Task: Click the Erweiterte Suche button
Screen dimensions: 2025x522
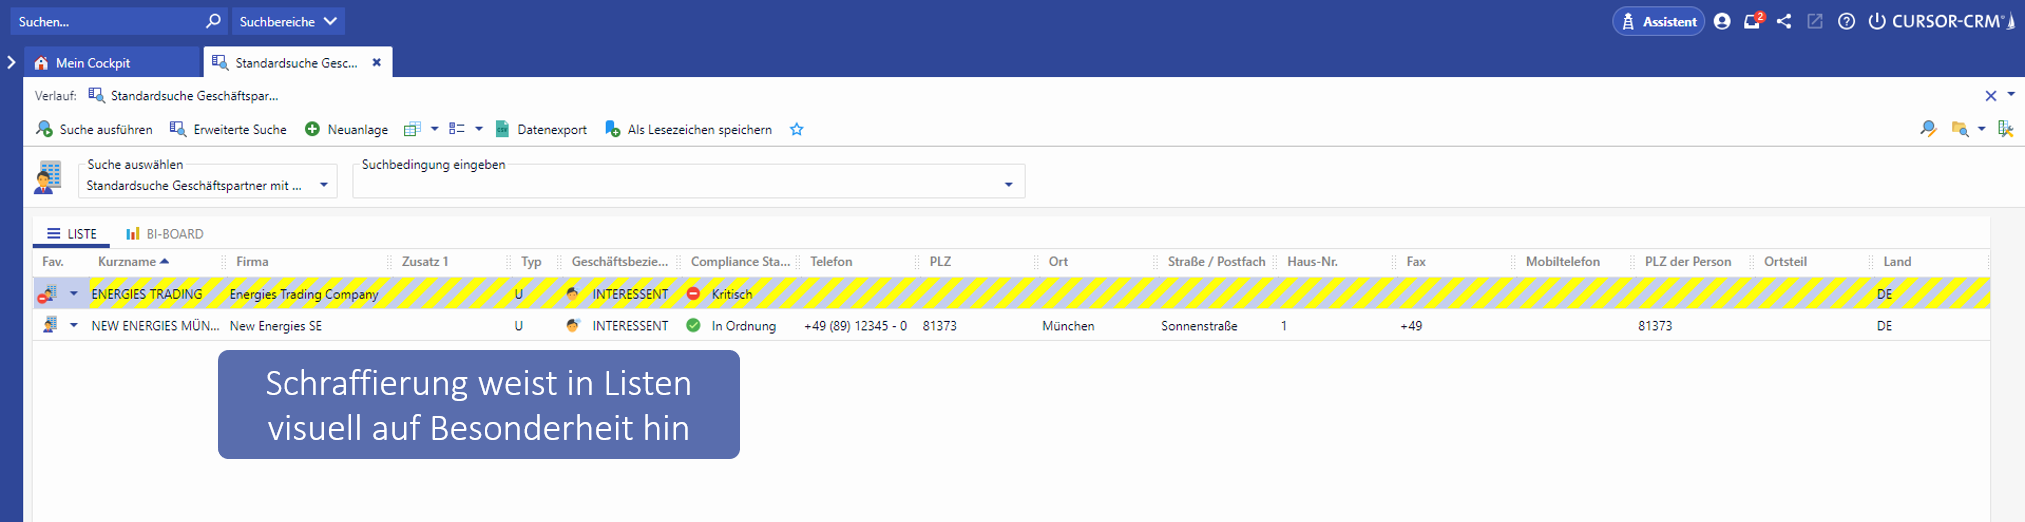Action: click(228, 129)
